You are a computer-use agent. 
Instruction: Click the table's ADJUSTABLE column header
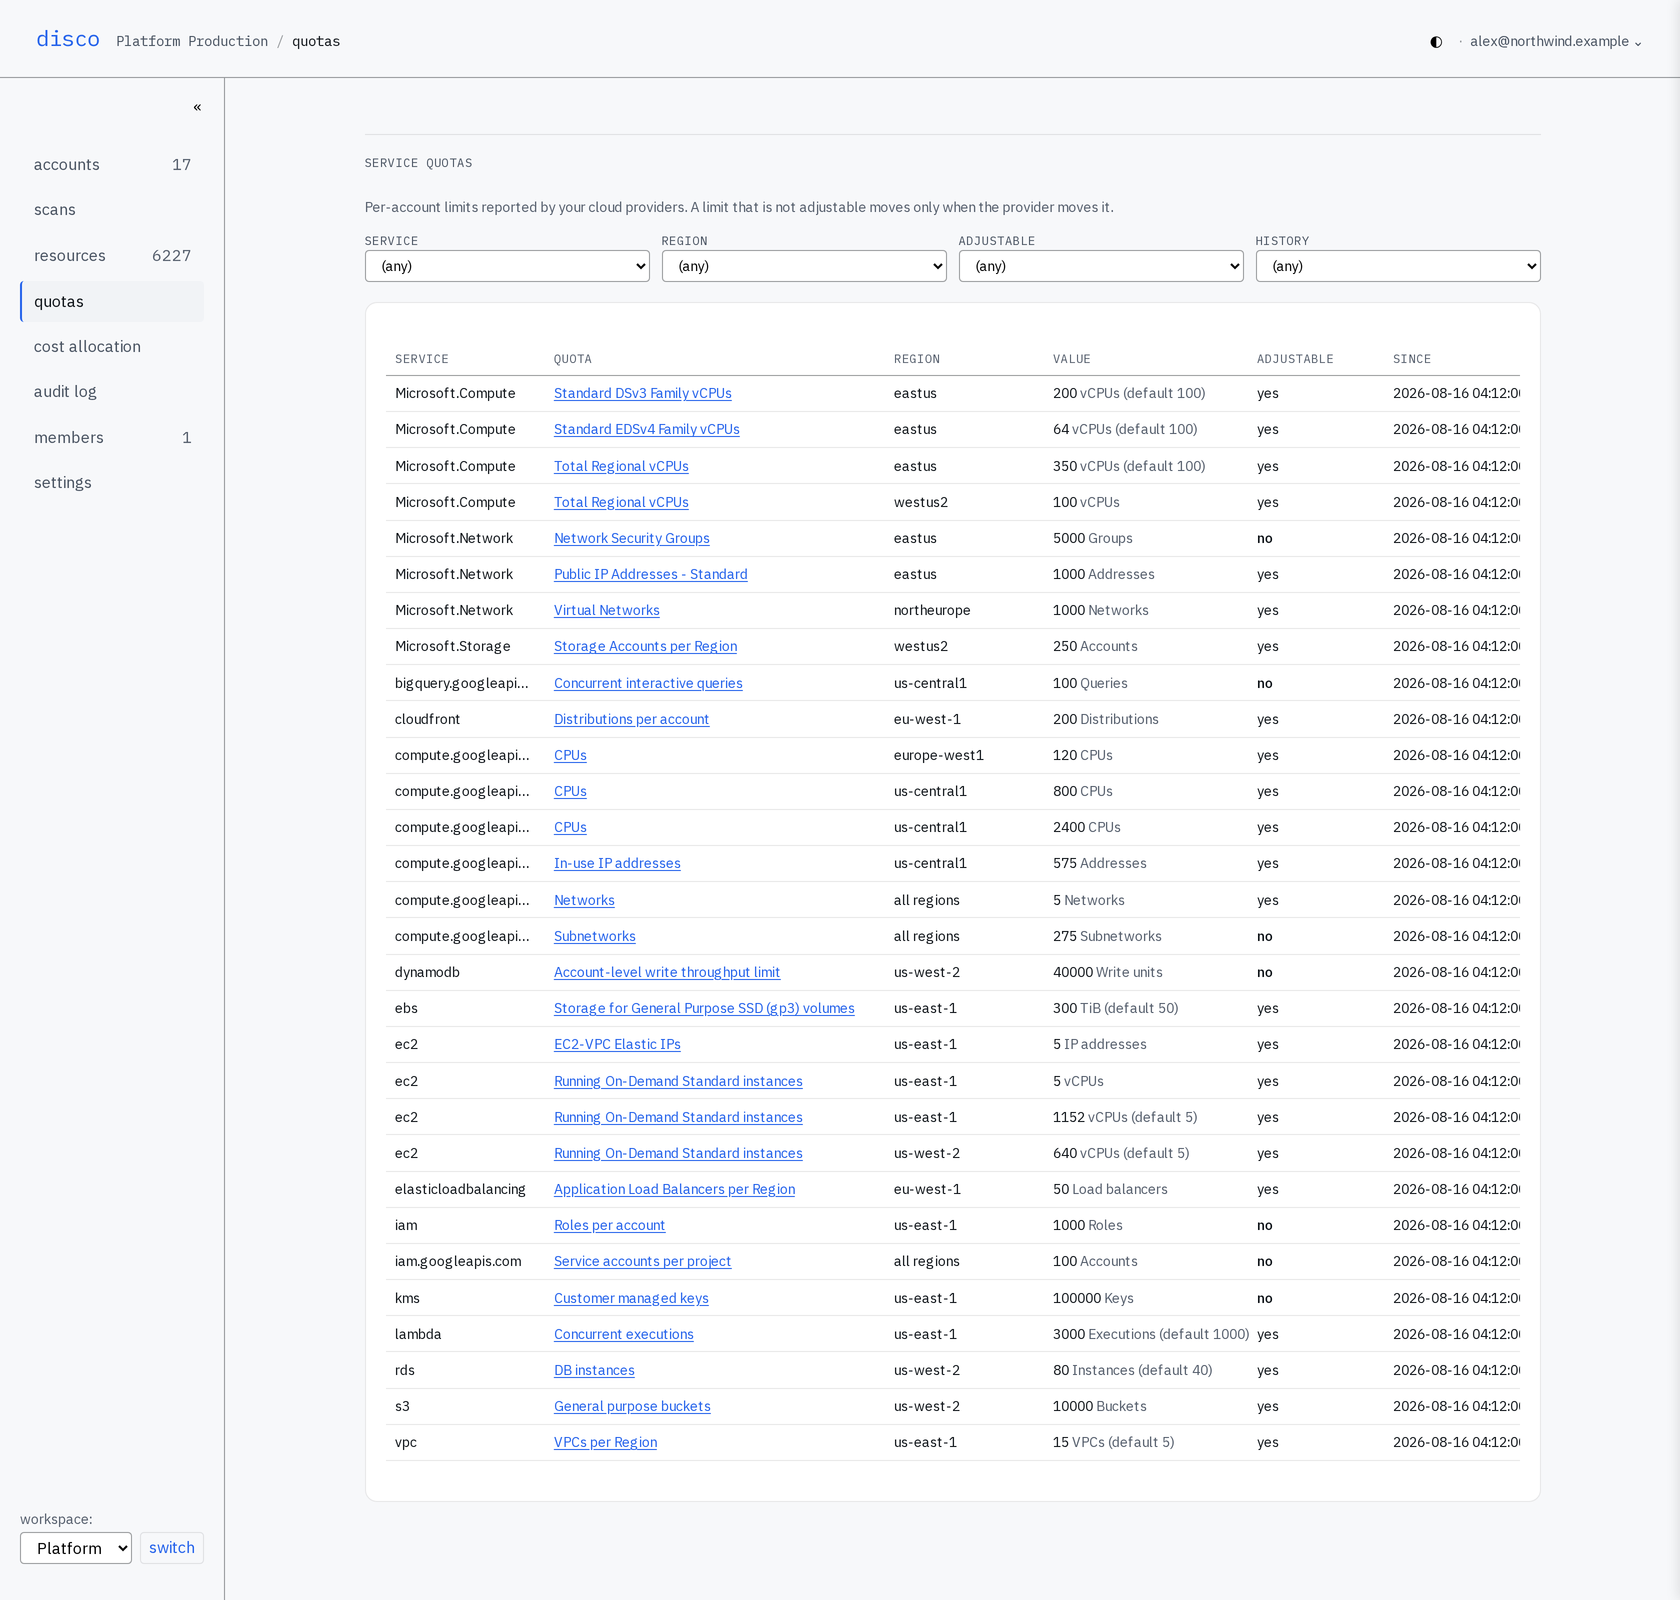tap(1295, 359)
